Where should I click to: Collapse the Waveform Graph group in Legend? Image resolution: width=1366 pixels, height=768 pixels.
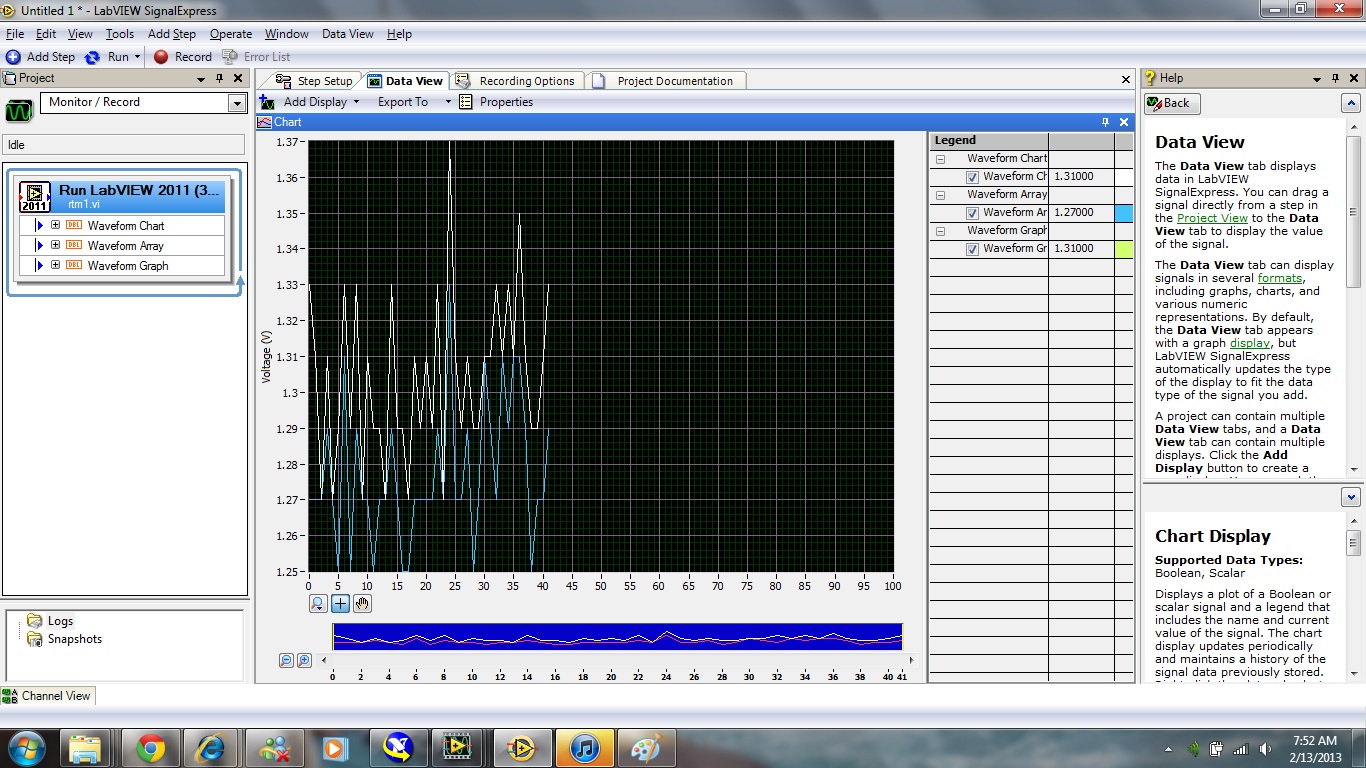[940, 231]
